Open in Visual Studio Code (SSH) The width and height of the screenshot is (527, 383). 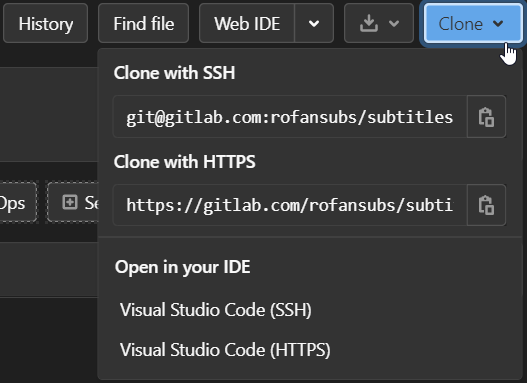pos(216,309)
